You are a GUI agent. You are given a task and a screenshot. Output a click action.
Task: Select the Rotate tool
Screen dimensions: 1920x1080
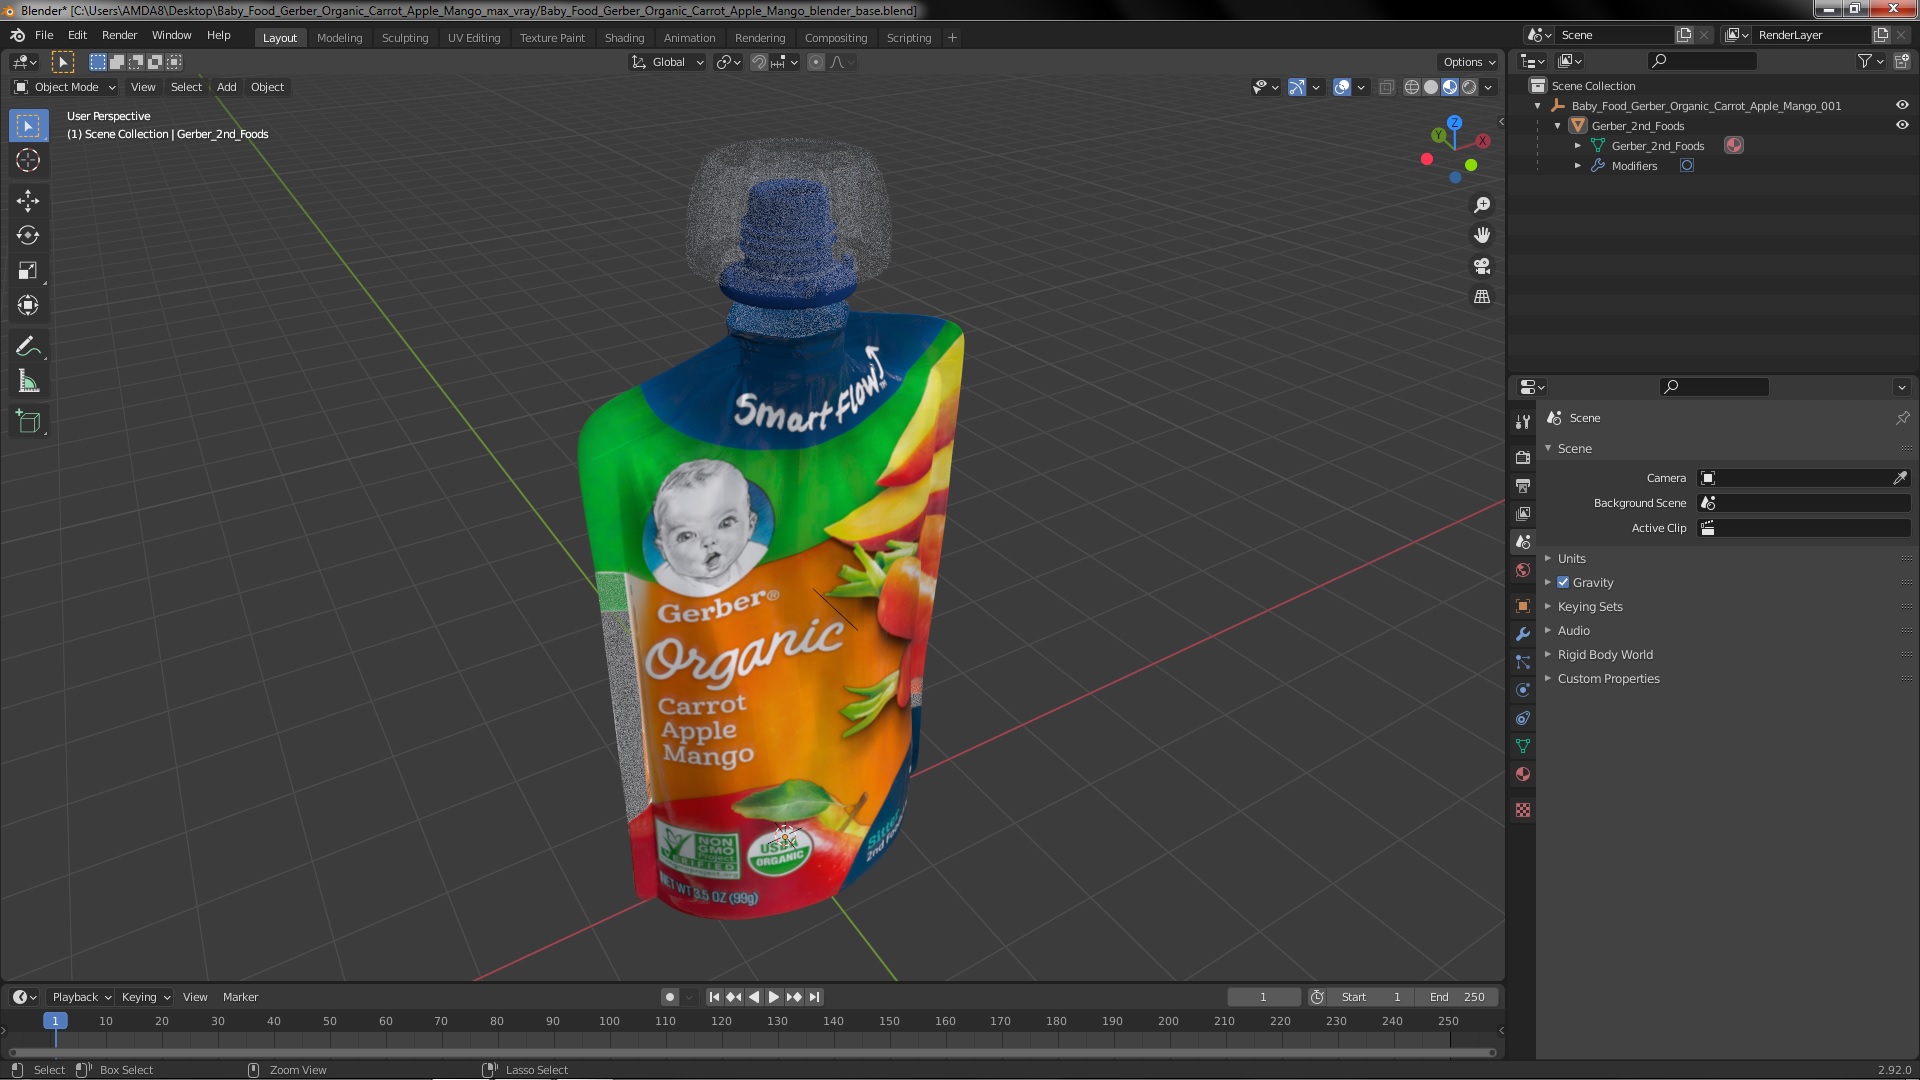28,236
